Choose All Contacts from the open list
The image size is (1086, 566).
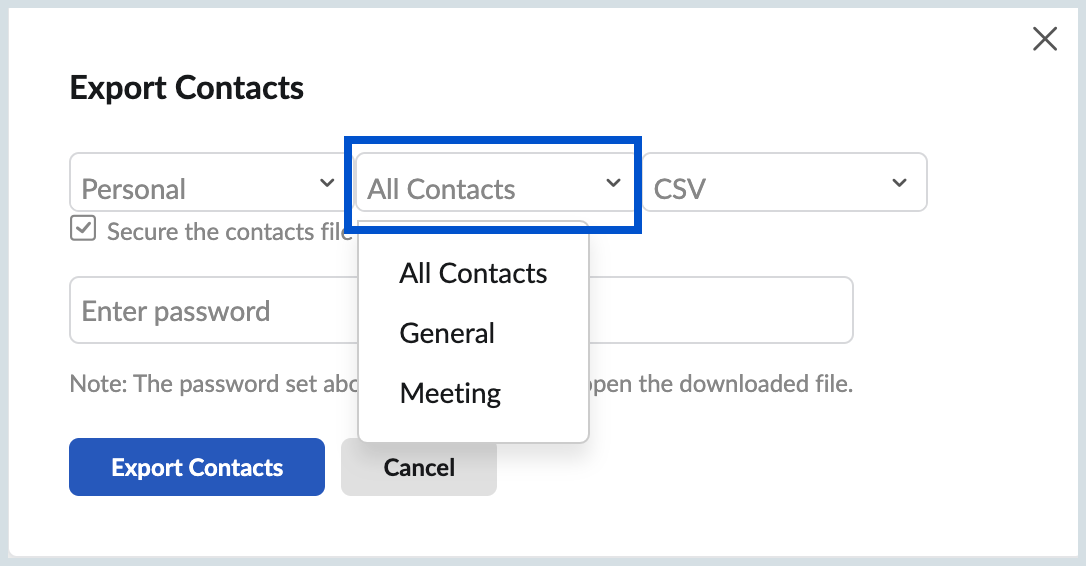tap(473, 274)
